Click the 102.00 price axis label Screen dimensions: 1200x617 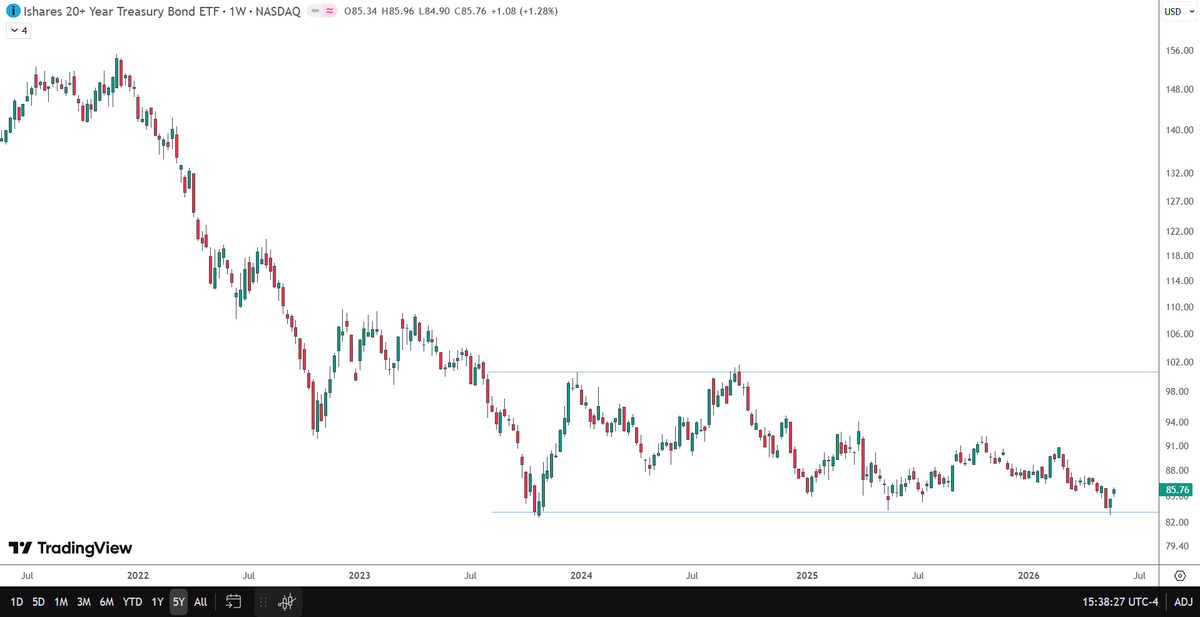coord(1179,362)
